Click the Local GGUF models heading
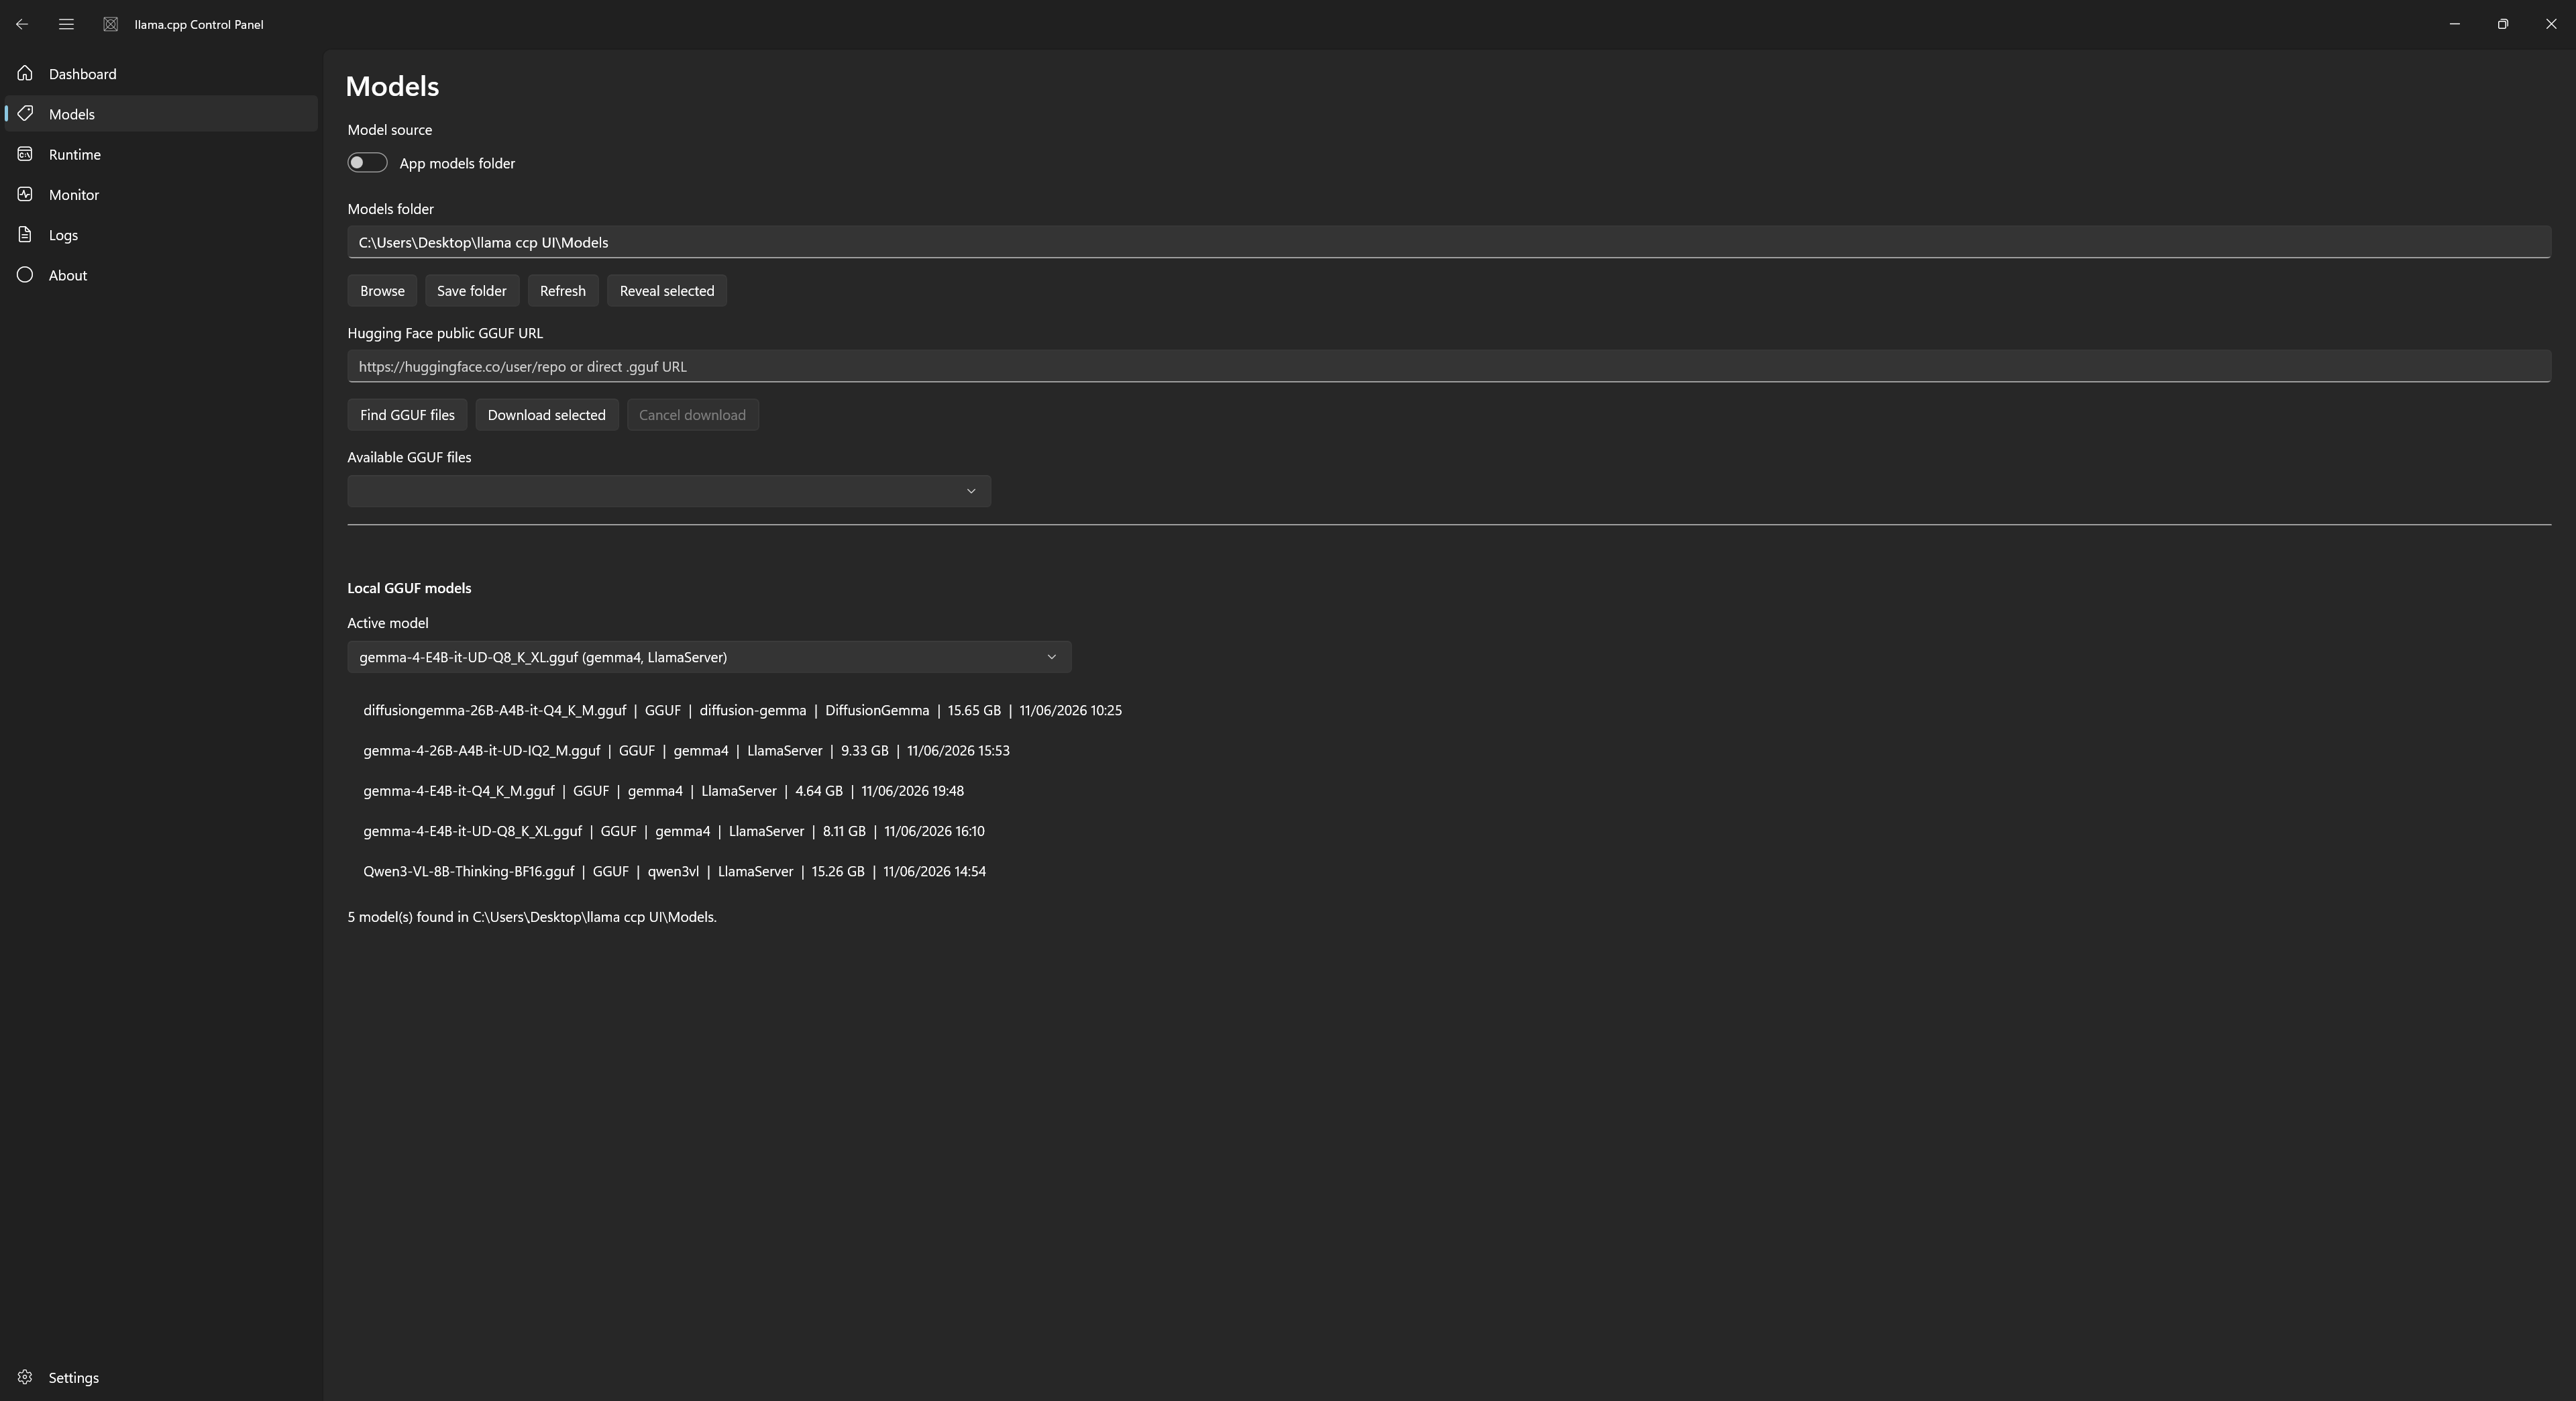The height and width of the screenshot is (1401, 2576). click(x=409, y=588)
